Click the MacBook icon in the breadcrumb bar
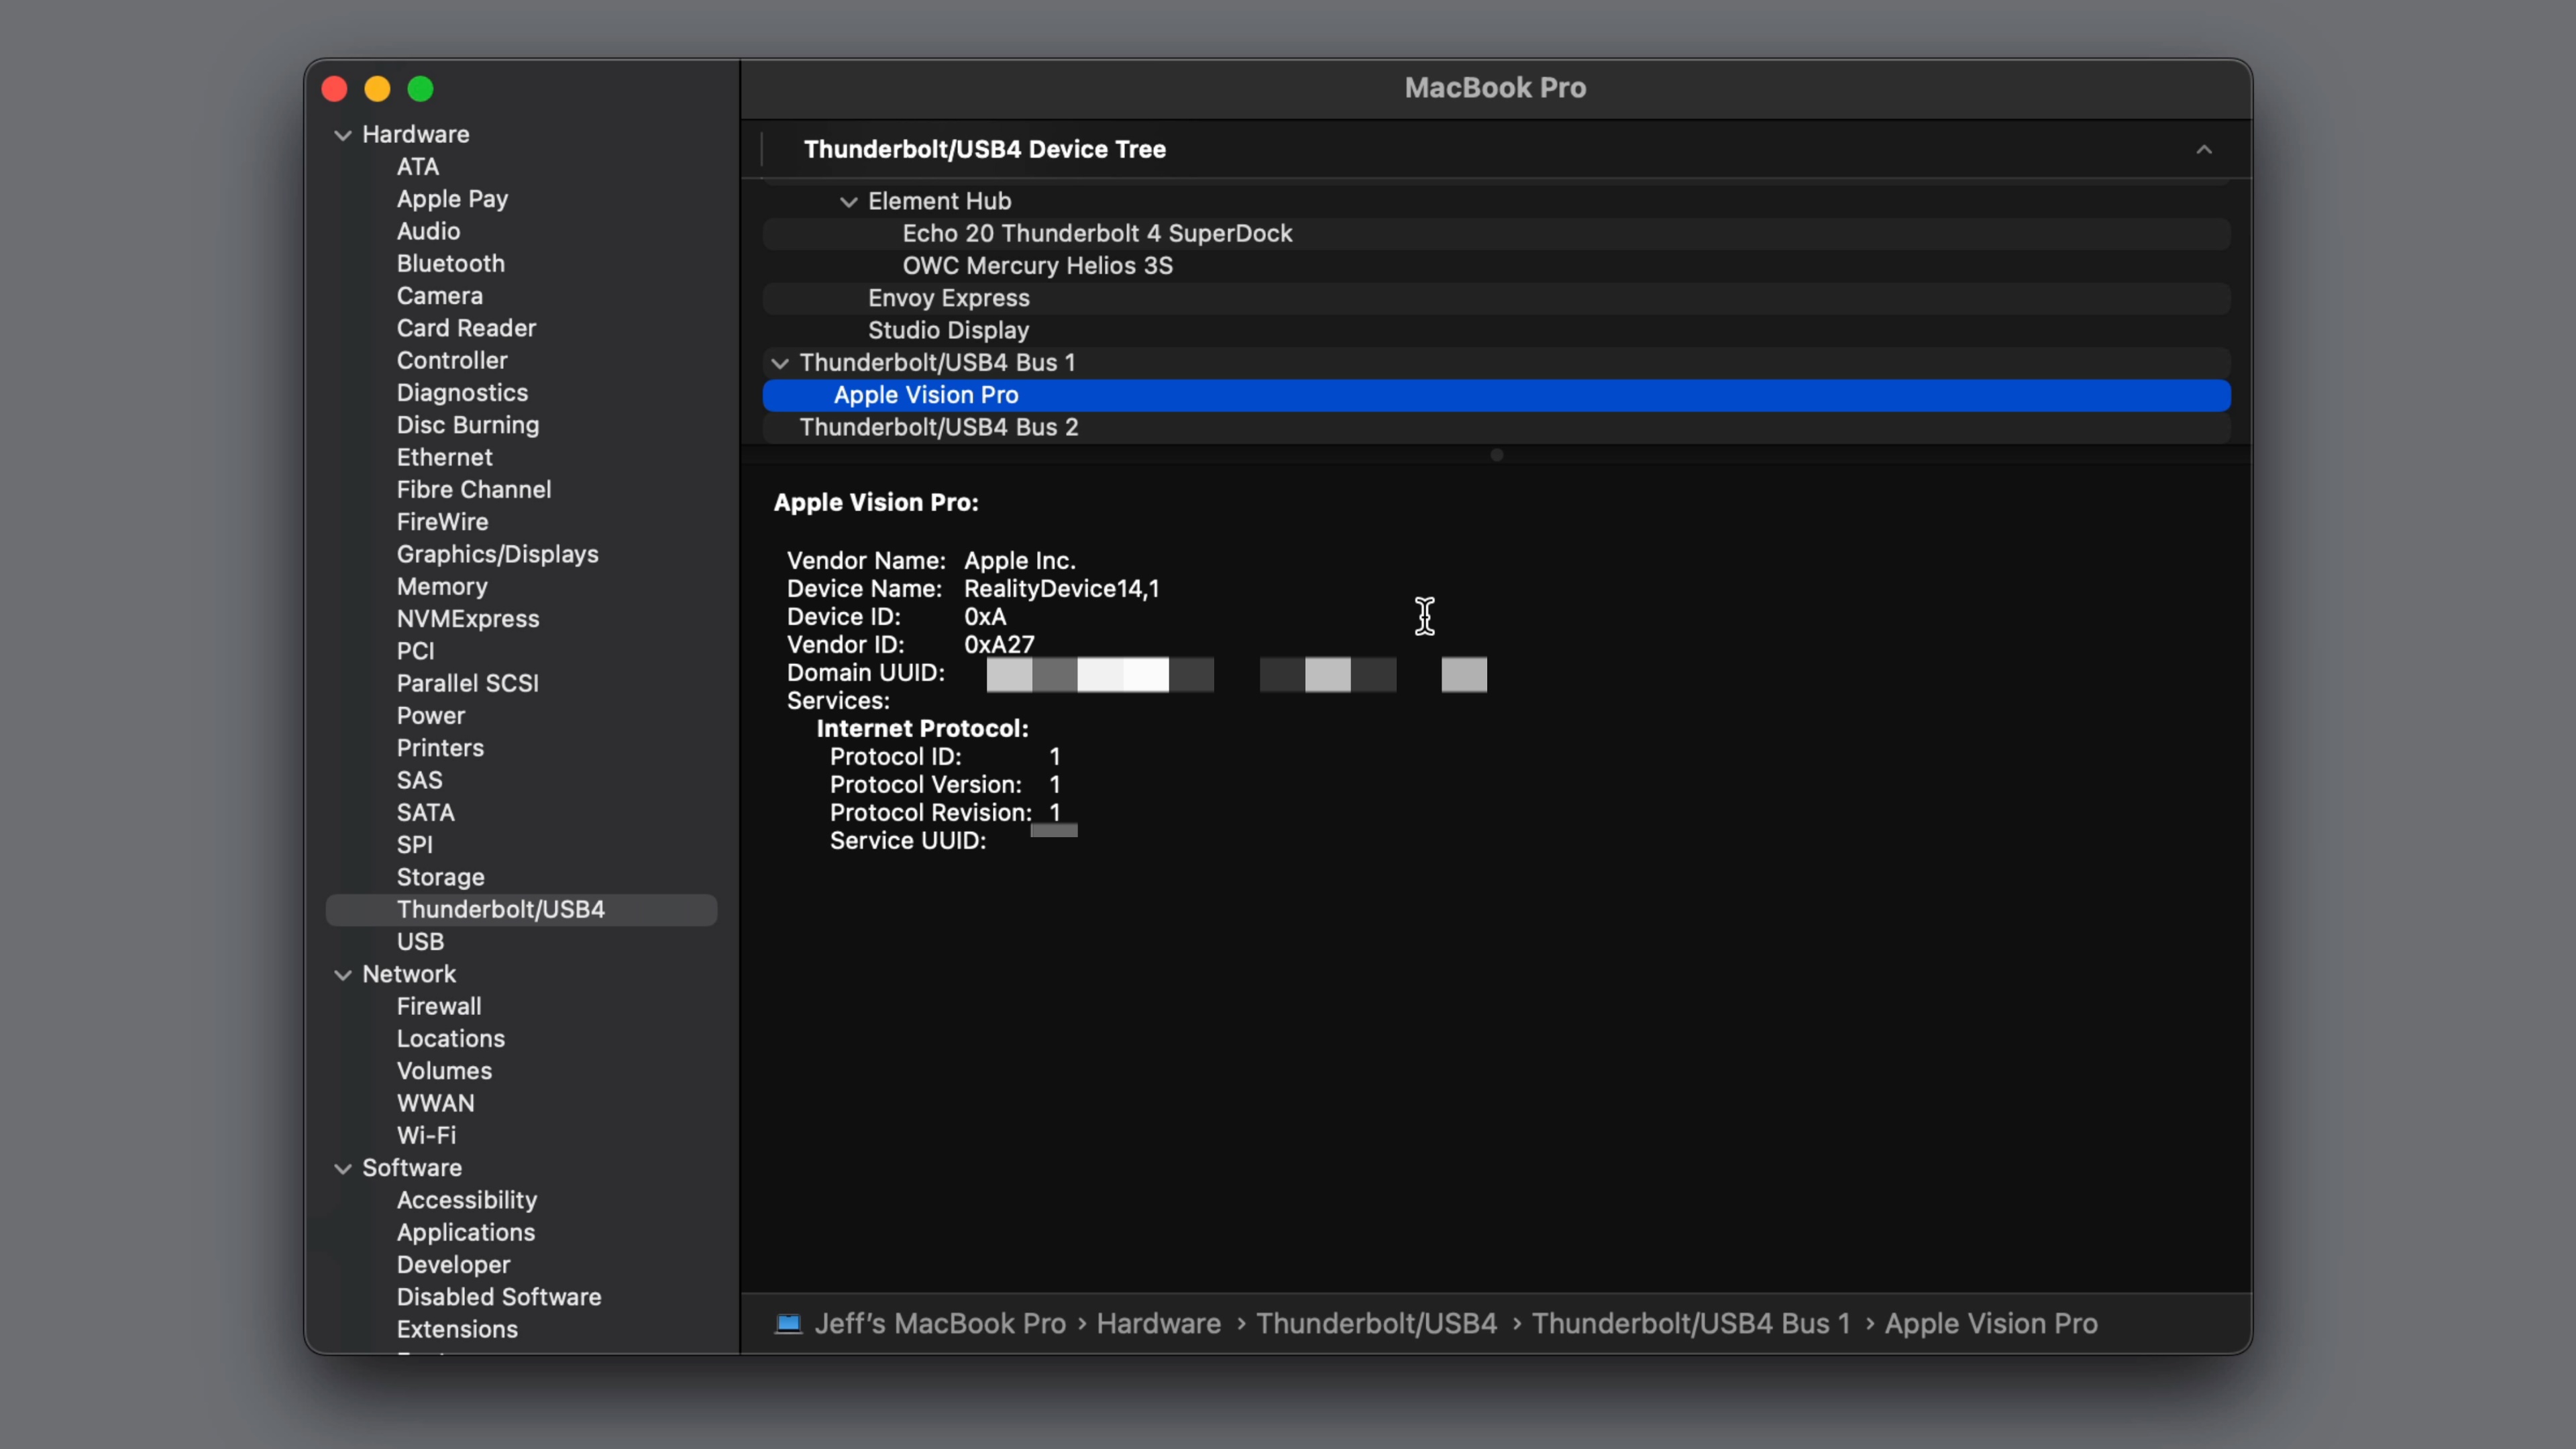The image size is (2576, 1449). click(789, 1323)
